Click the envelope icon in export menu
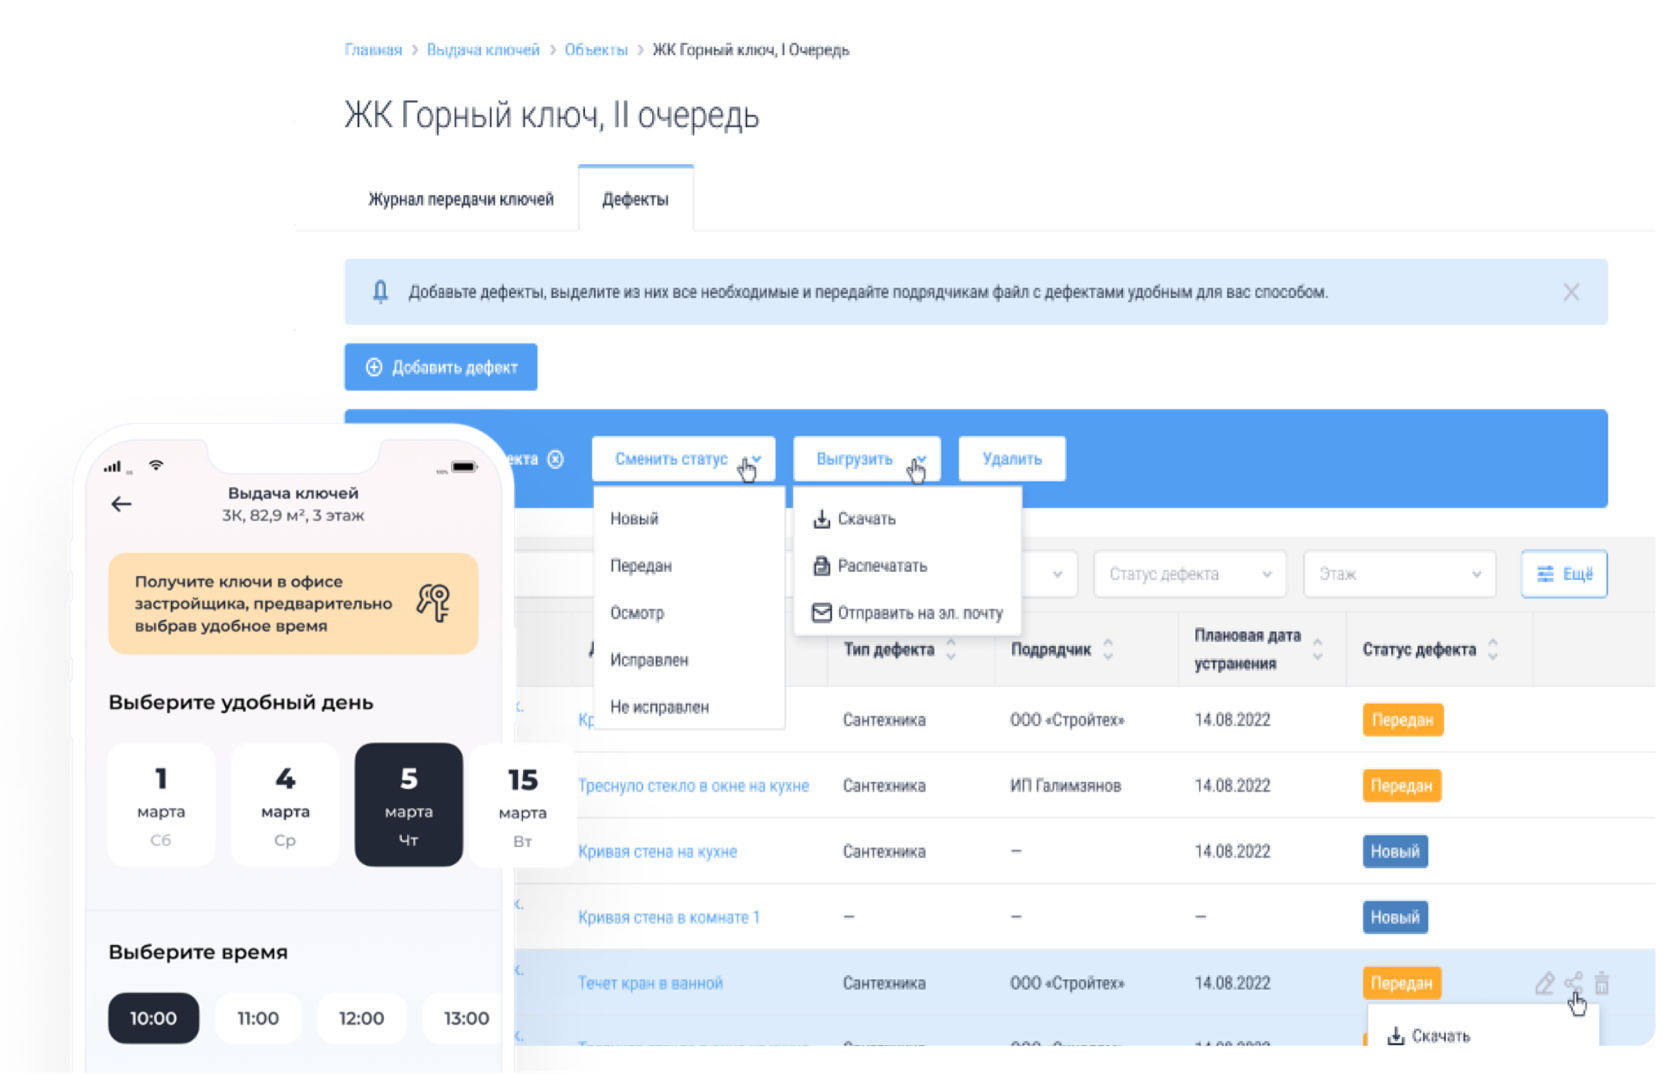The image size is (1680, 1074). pyautogui.click(x=821, y=612)
